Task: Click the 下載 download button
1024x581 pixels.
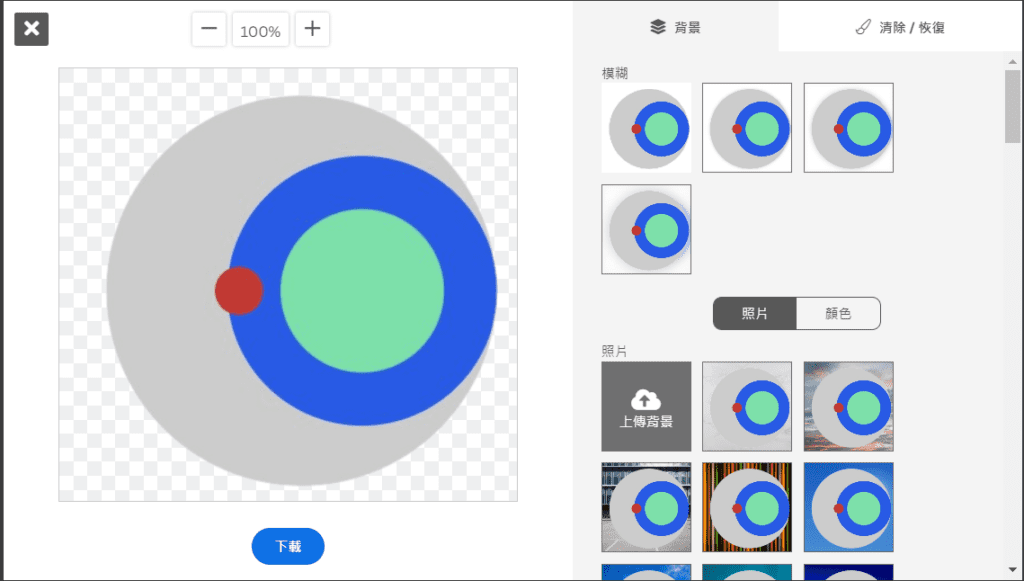Action: (288, 546)
